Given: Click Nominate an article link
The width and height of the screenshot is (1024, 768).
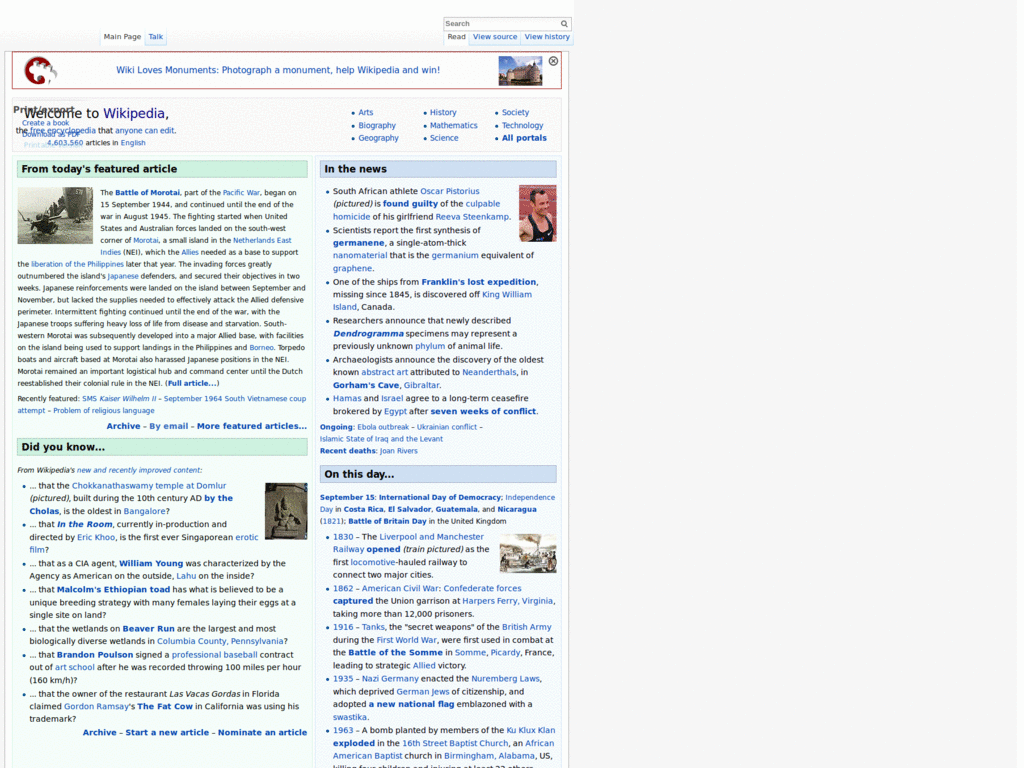Looking at the screenshot, I should [263, 733].
